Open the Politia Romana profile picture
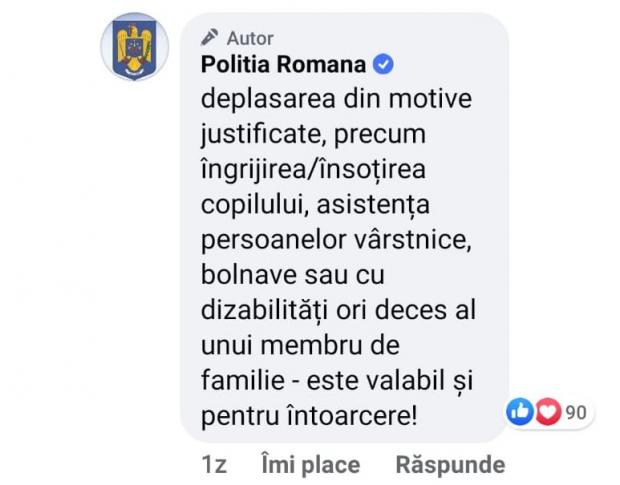 pyautogui.click(x=134, y=47)
